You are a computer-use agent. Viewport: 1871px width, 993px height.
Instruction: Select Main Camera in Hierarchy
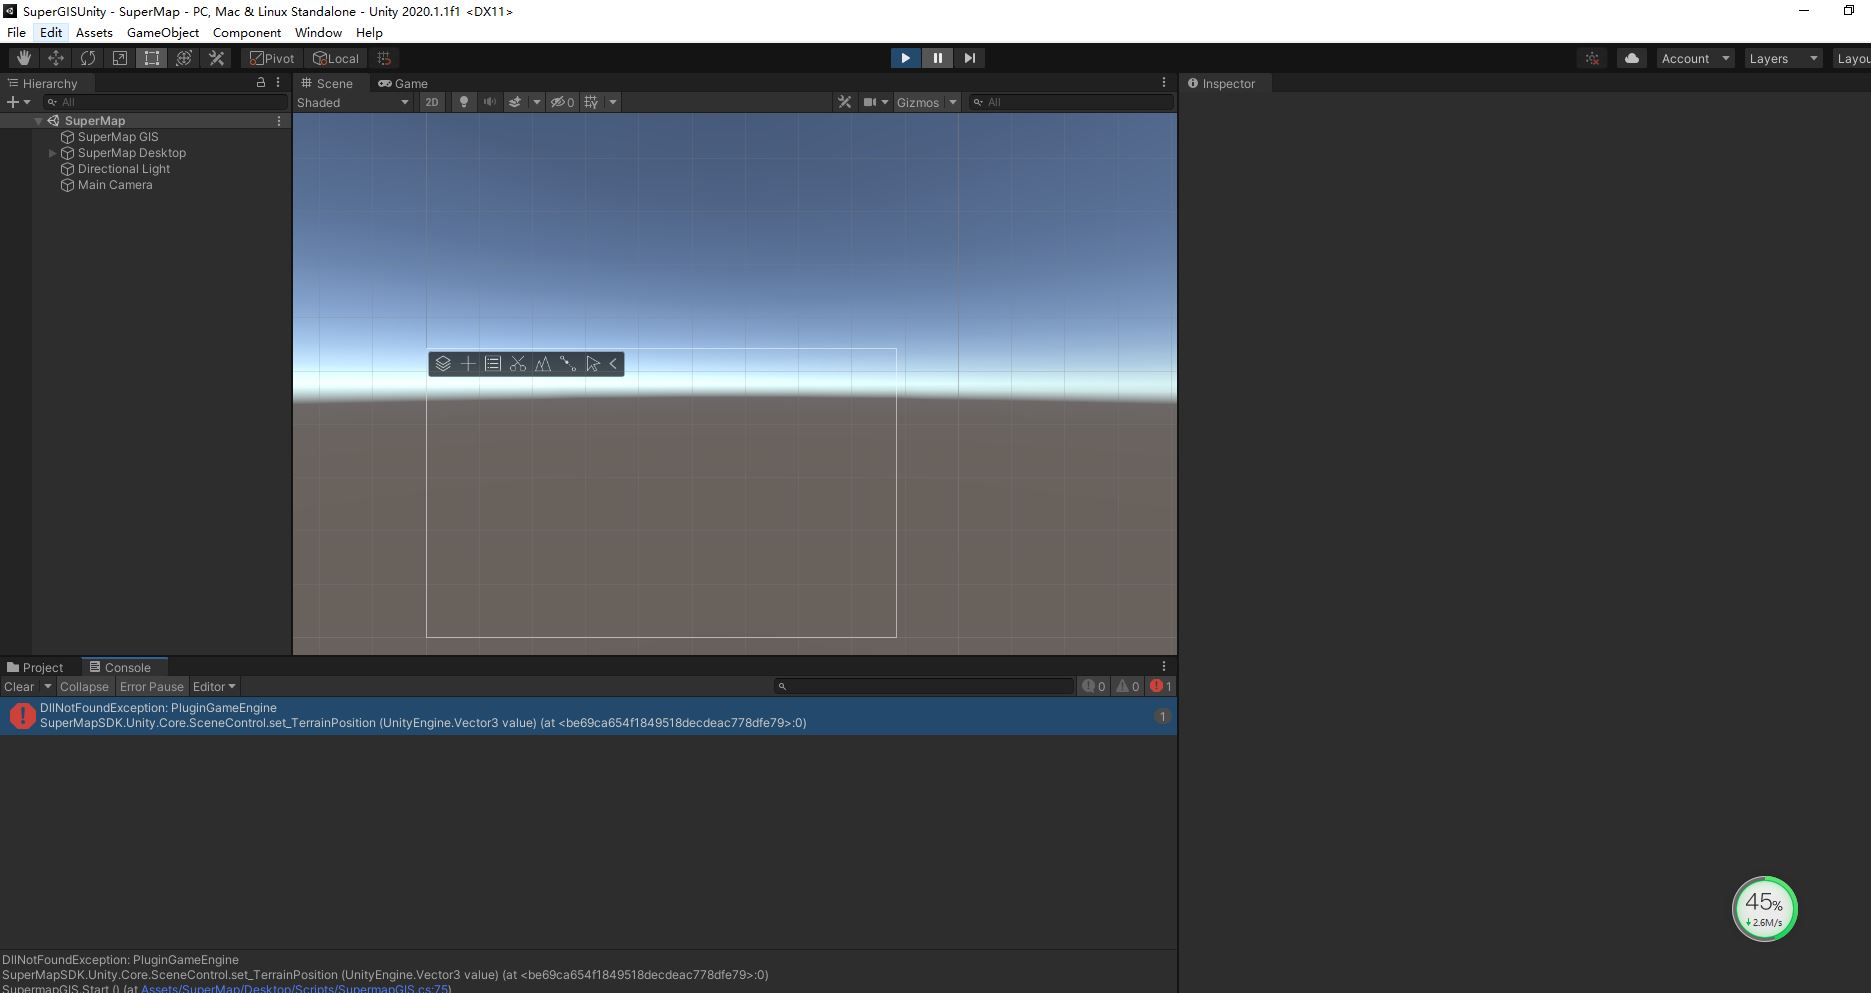pos(115,185)
